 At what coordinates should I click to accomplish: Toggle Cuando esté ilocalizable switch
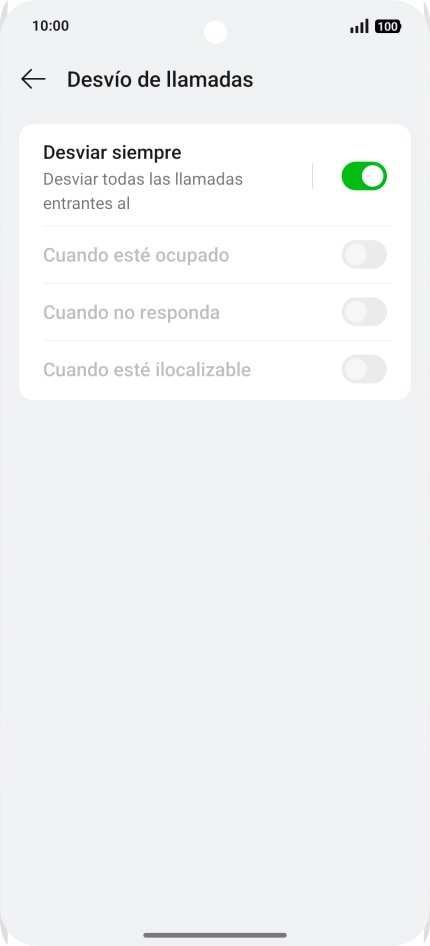click(364, 369)
